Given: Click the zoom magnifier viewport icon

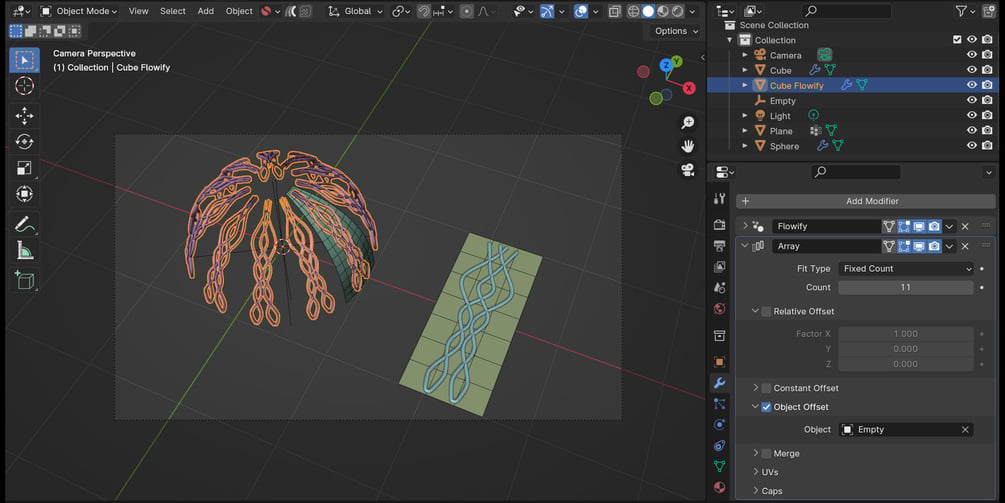Looking at the screenshot, I should pos(688,122).
